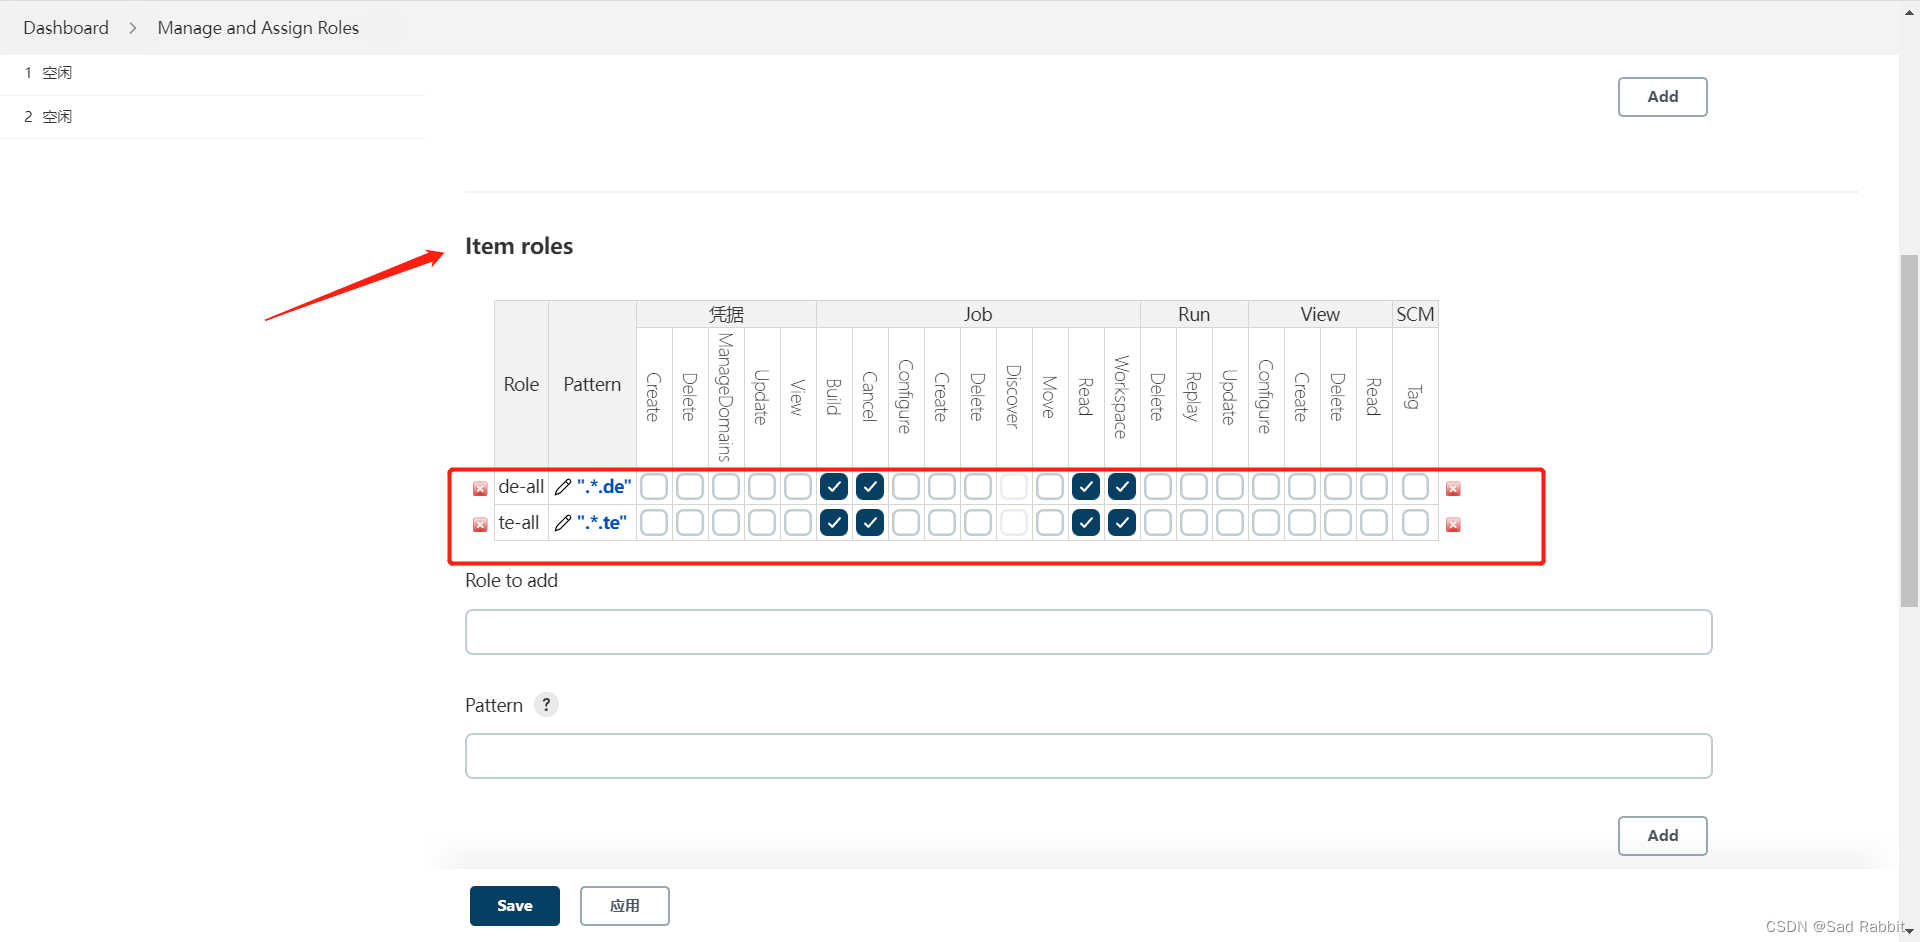Open Manage and Assign Roles breadcrumb
The width and height of the screenshot is (1920, 942).
(x=258, y=28)
